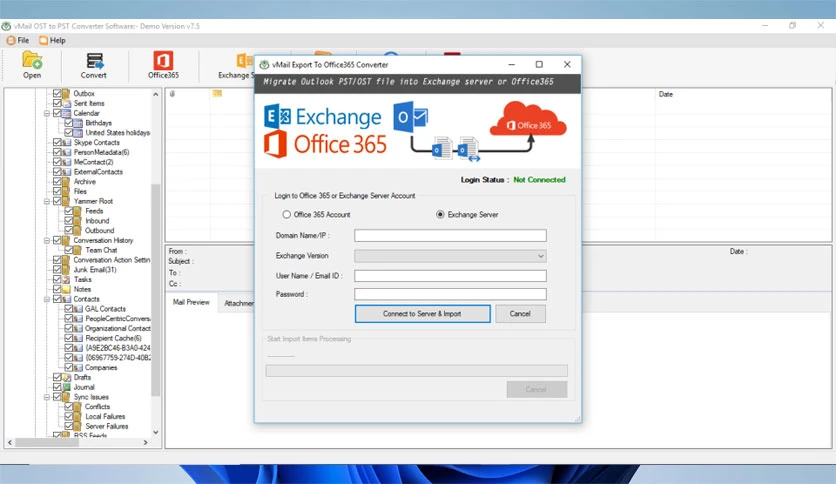
Task: Click the import progress bar
Action: tap(416, 370)
